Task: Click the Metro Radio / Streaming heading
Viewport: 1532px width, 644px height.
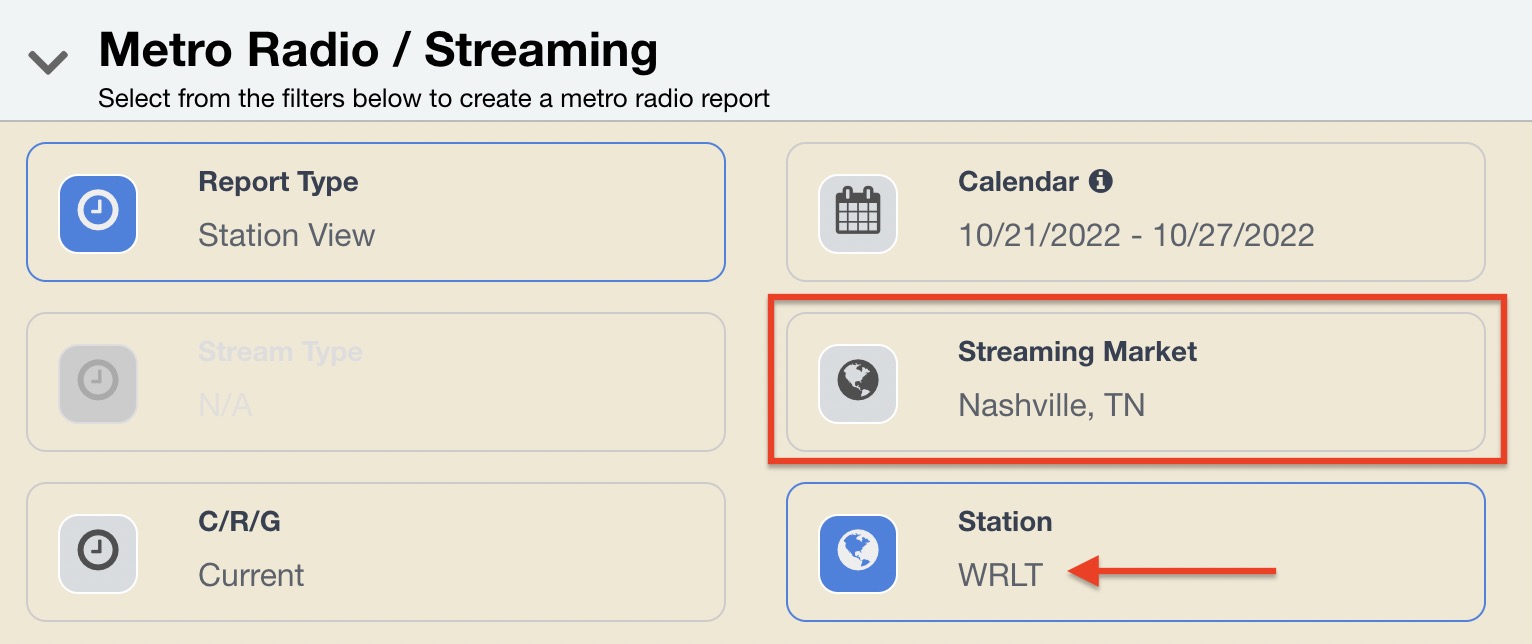Action: click(378, 50)
